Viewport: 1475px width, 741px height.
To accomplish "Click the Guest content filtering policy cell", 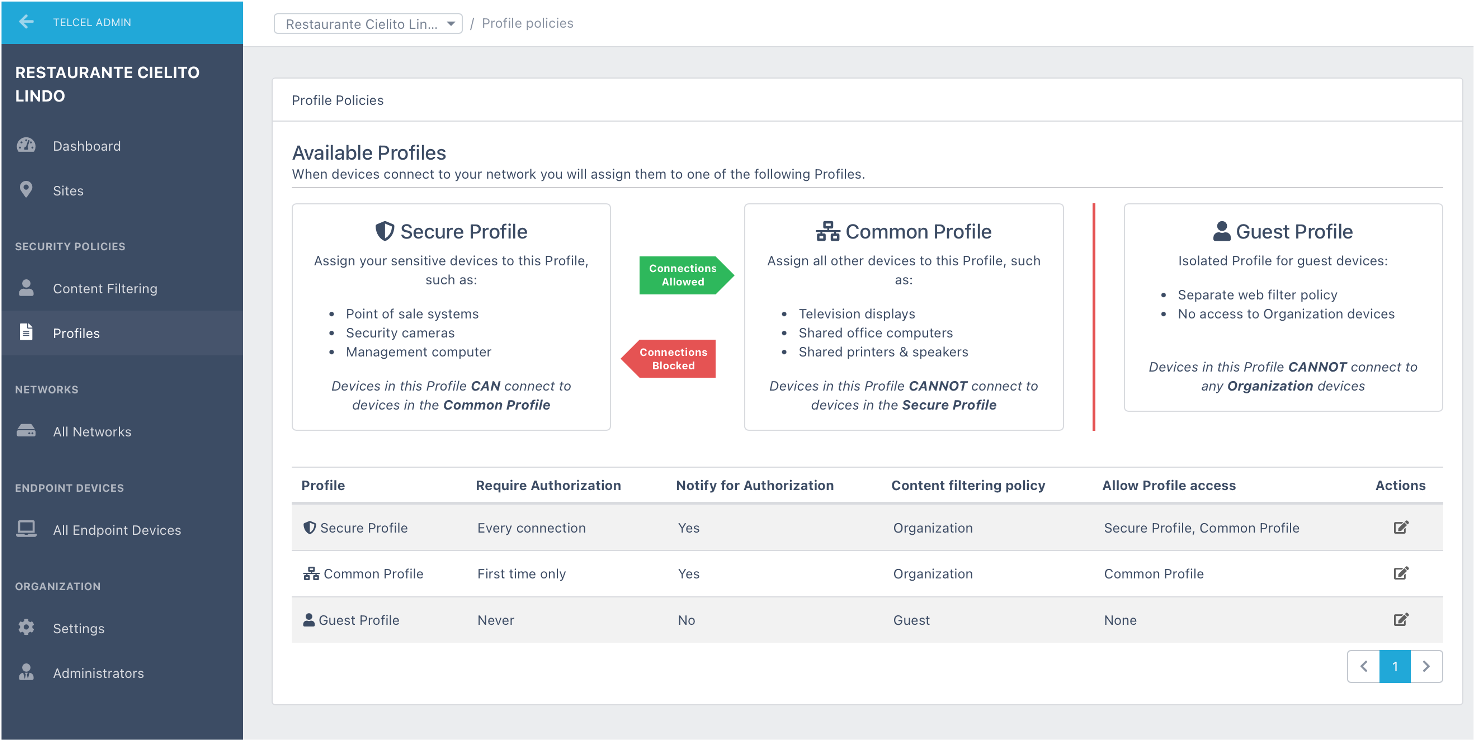I will tap(911, 620).
